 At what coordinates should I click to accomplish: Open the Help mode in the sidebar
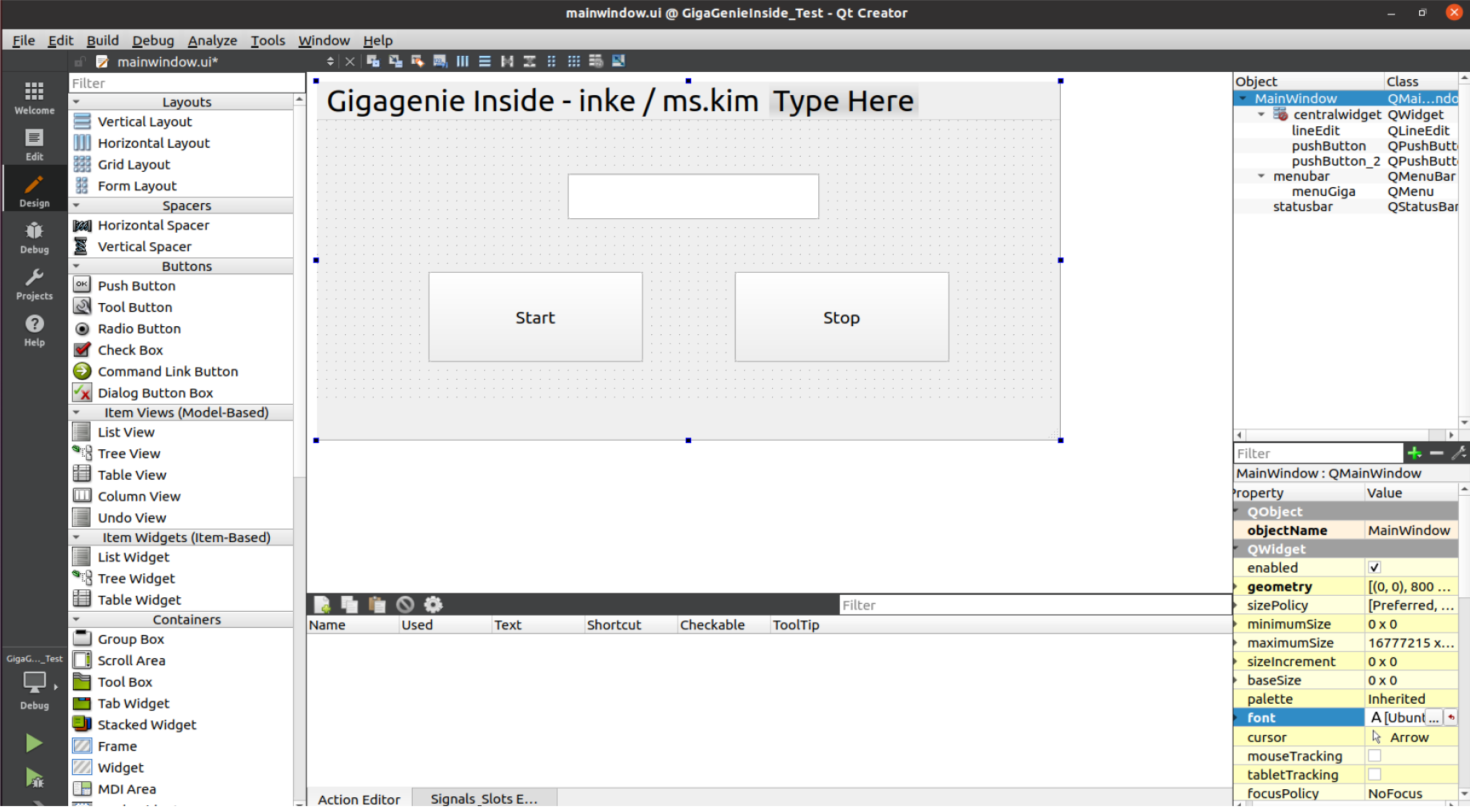[x=34, y=330]
